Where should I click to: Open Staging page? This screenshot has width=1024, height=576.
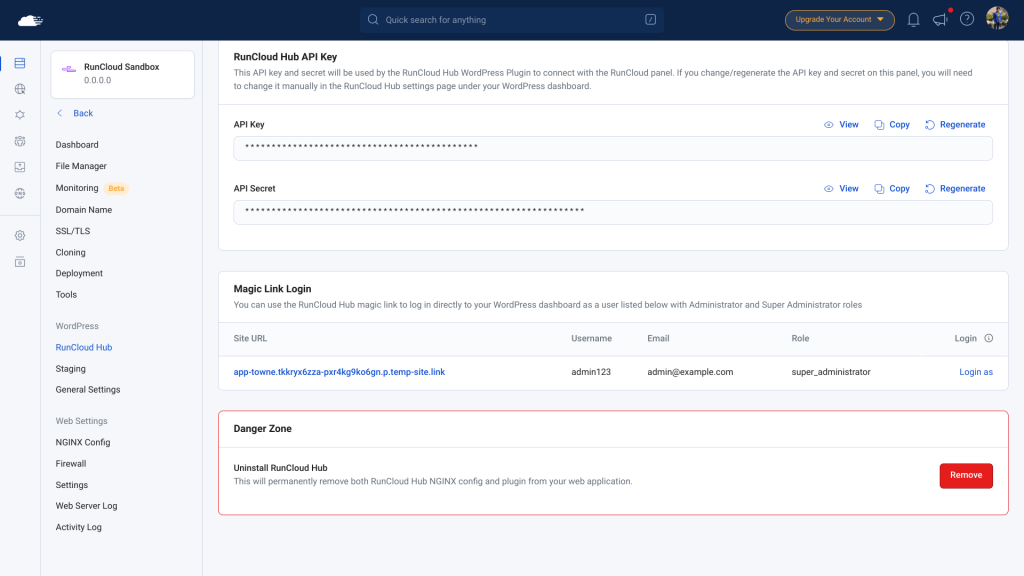click(71, 369)
